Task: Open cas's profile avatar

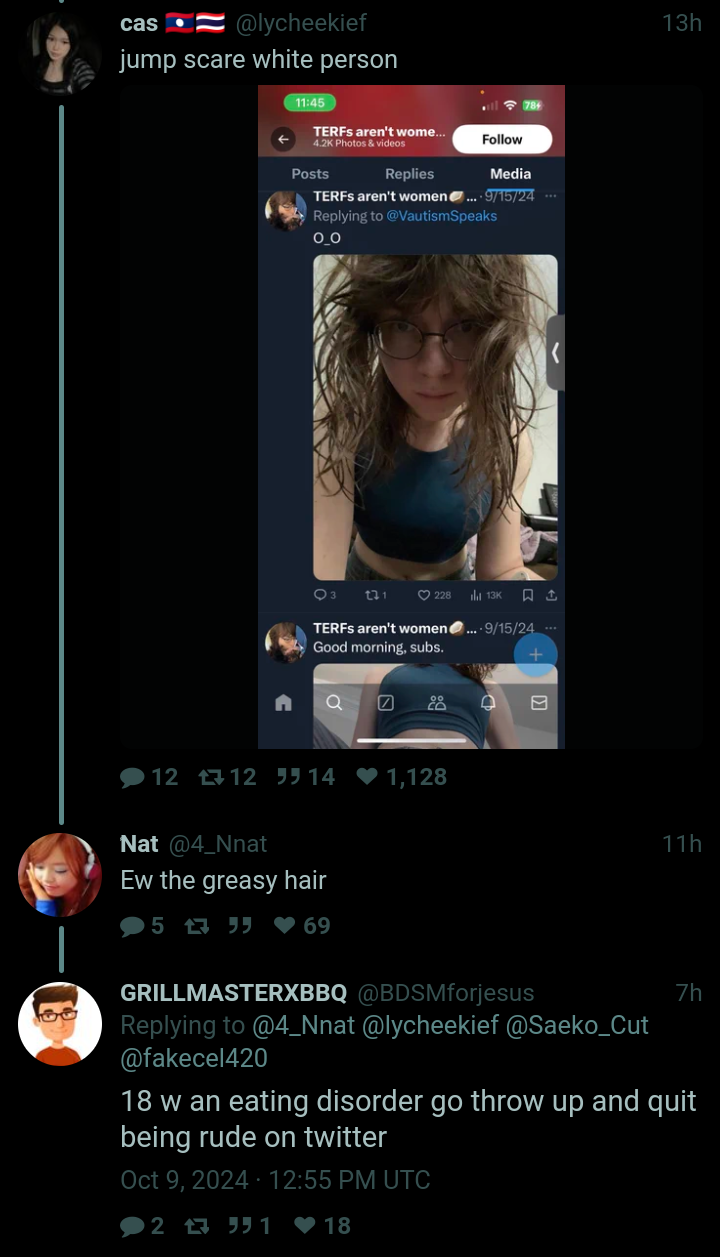Action: pos(60,52)
